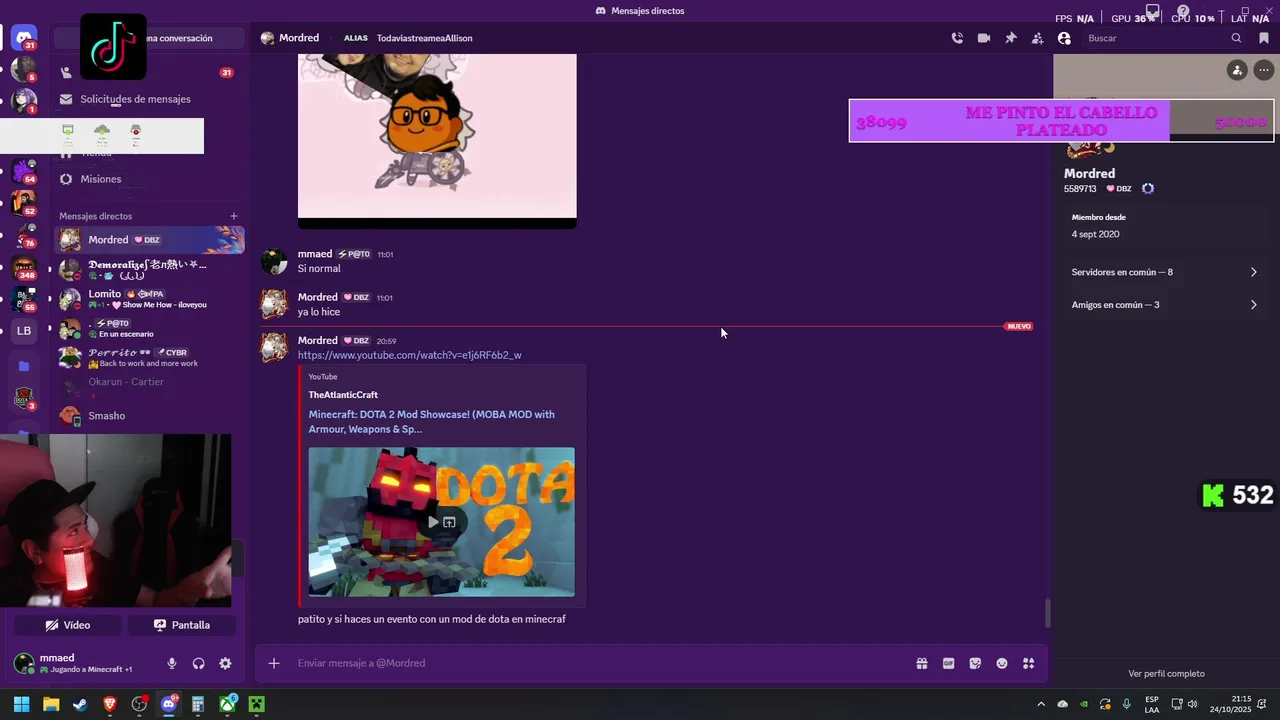Screen dimensions: 1280x720
Task: Open Steam from the taskbar
Action: (x=80, y=705)
